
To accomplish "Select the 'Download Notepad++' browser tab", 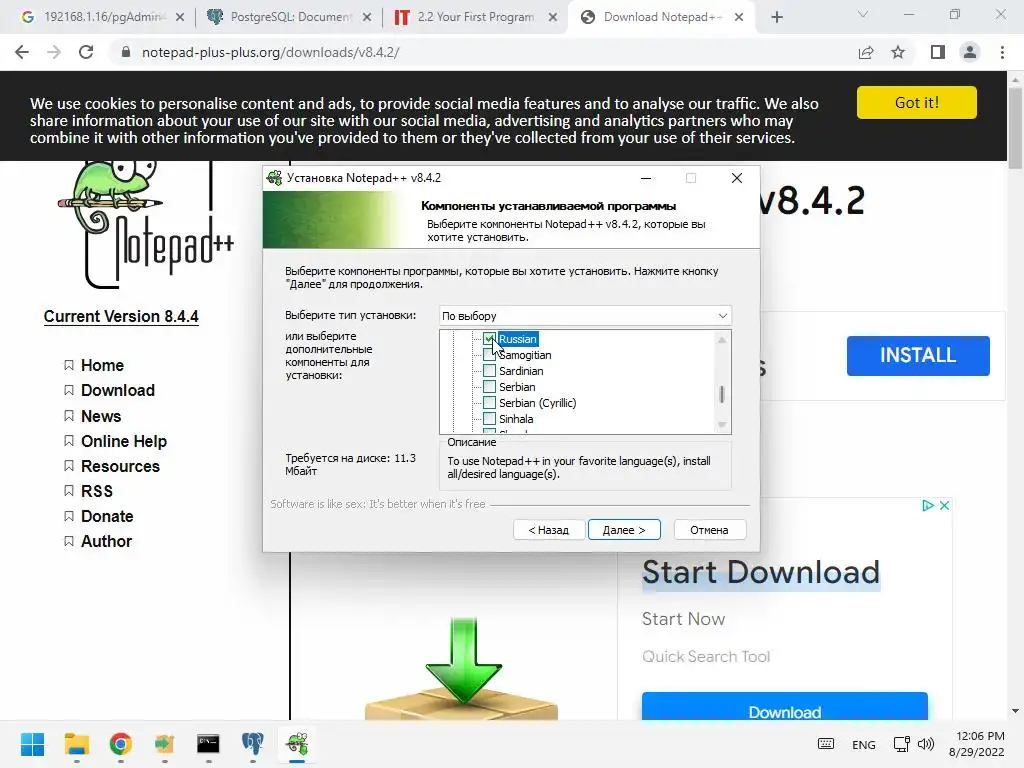I will [x=661, y=17].
